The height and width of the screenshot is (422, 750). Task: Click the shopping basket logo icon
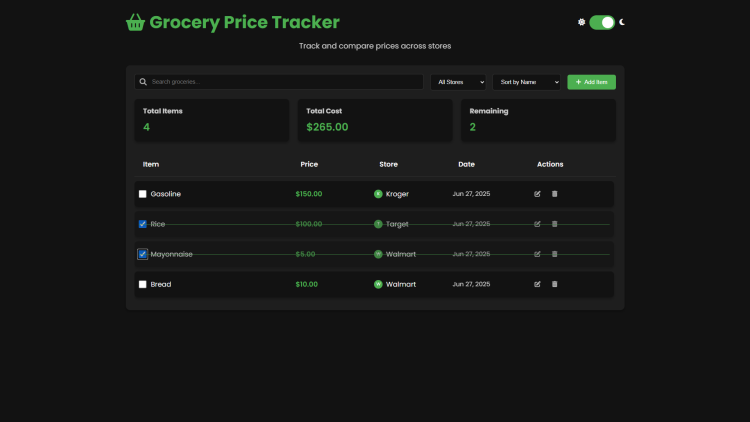coord(135,22)
